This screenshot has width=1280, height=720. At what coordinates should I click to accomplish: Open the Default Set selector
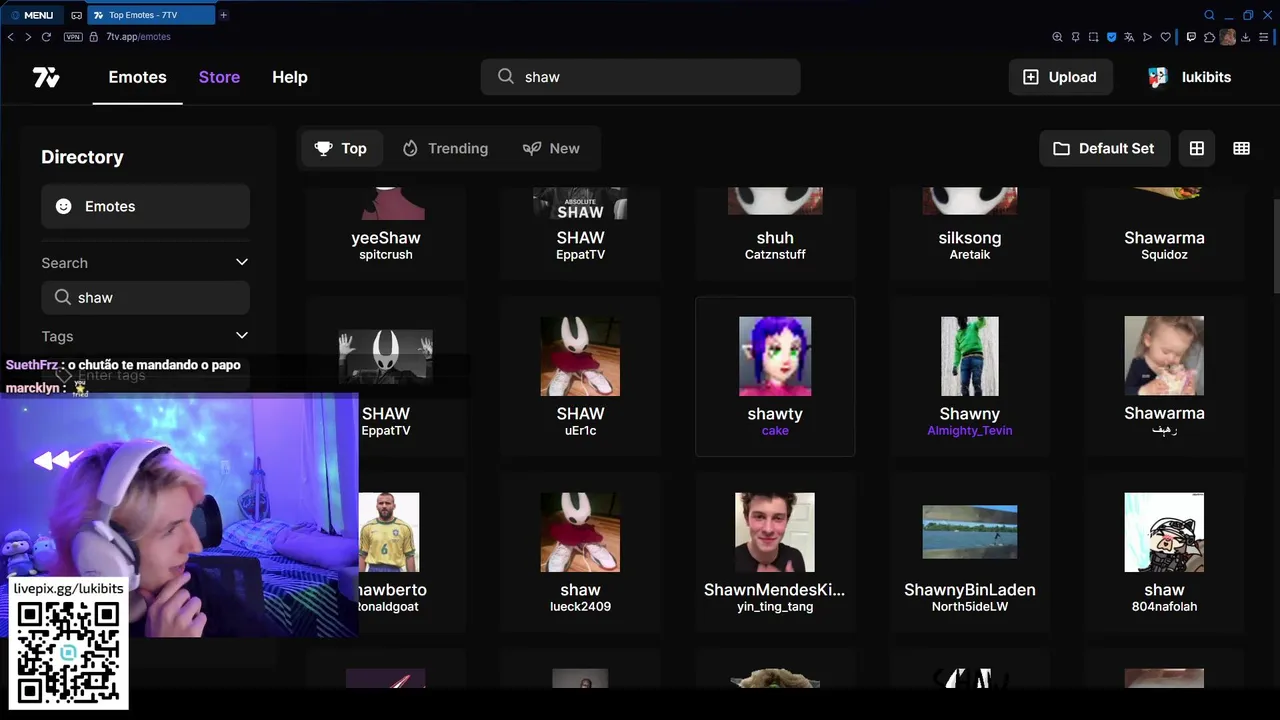[1104, 148]
